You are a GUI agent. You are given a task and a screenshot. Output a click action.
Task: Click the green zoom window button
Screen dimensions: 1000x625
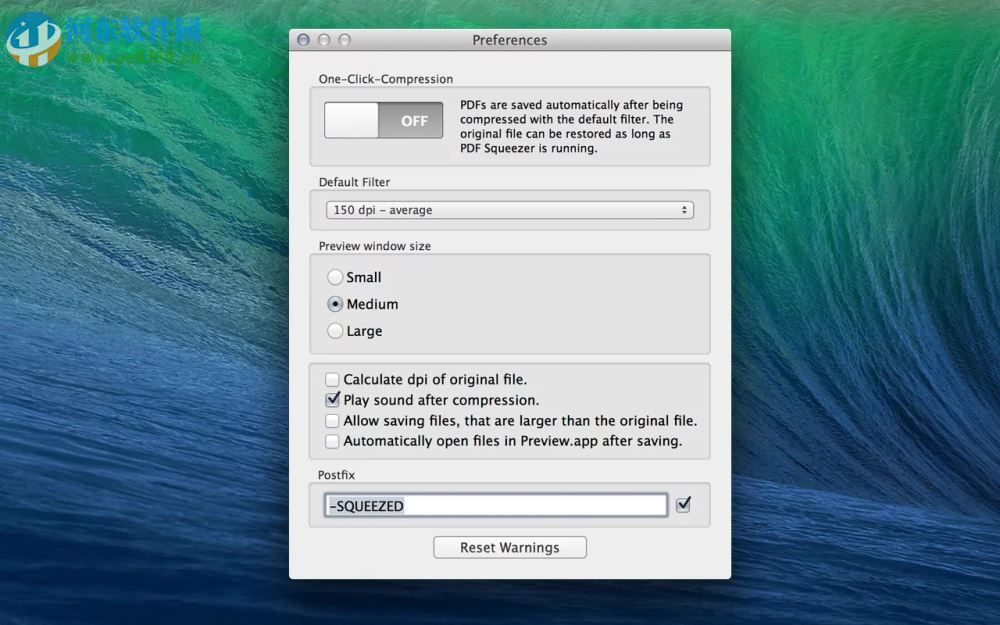(344, 39)
